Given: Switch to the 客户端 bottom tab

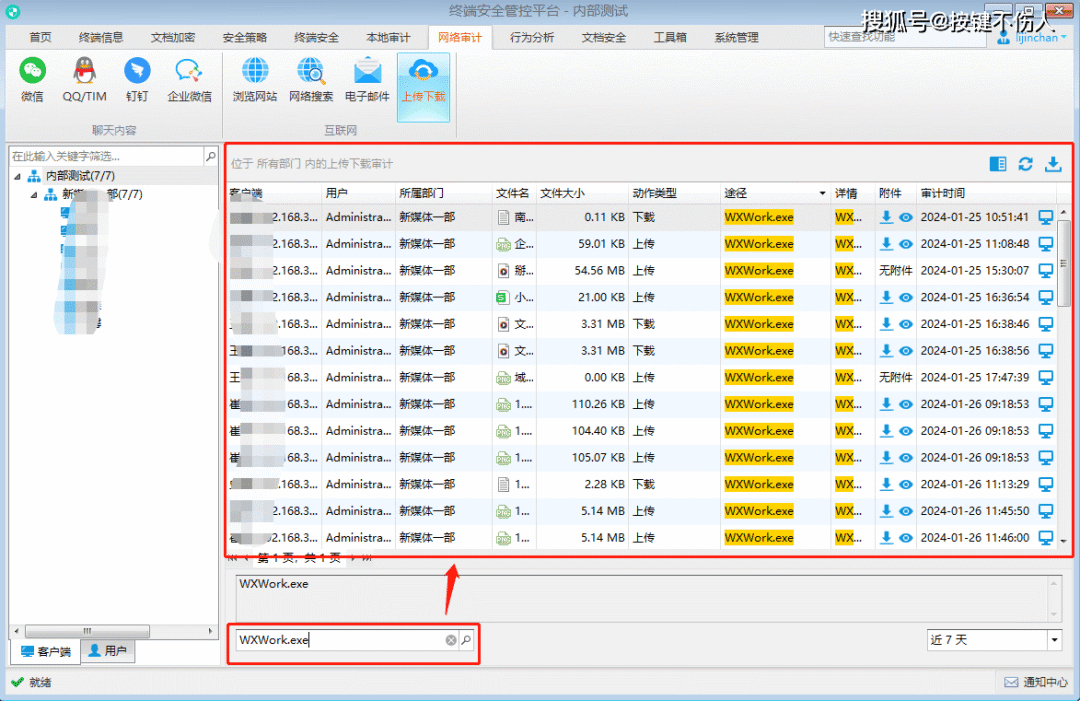Looking at the screenshot, I should tap(45, 651).
